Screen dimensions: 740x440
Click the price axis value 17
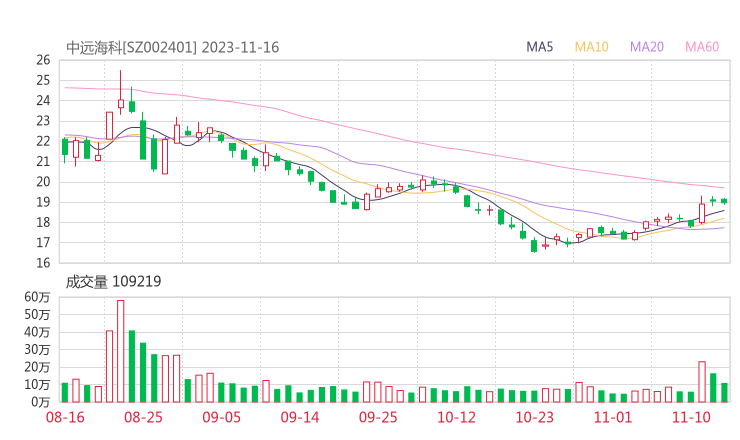[x=43, y=243]
